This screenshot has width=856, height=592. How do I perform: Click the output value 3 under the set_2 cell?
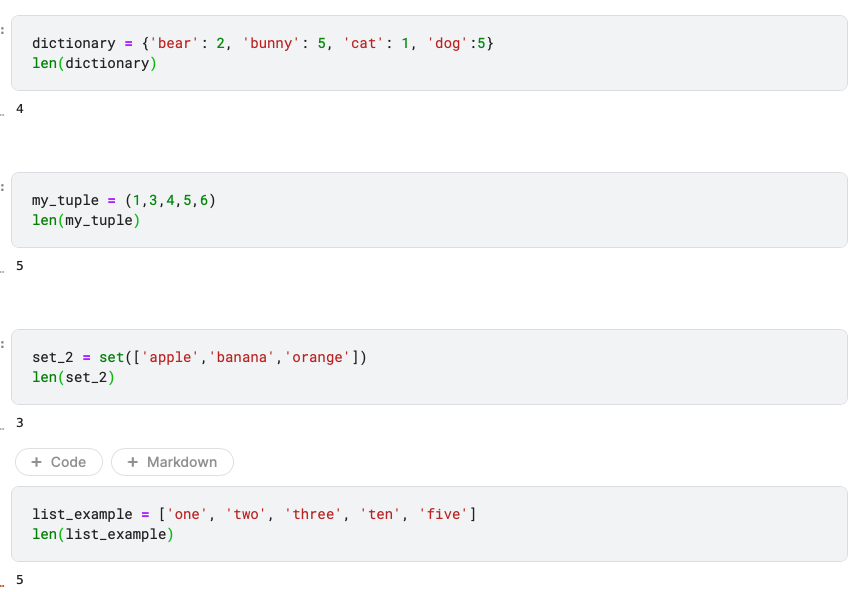20,423
